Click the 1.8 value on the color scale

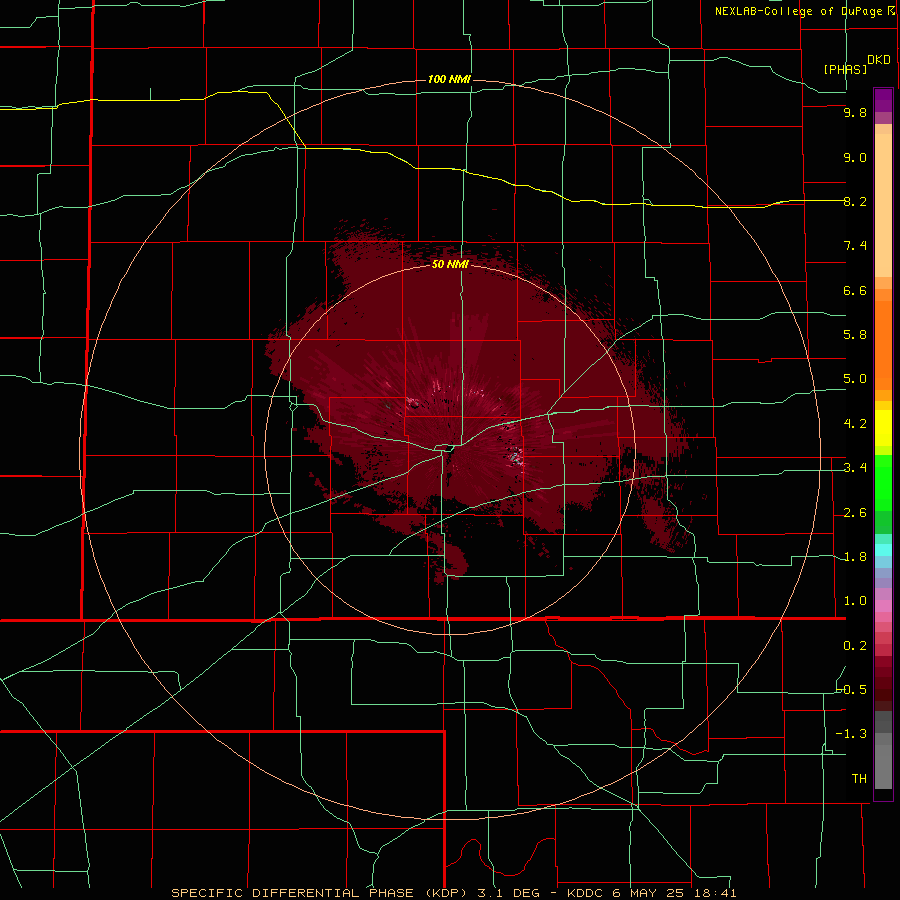(x=855, y=557)
